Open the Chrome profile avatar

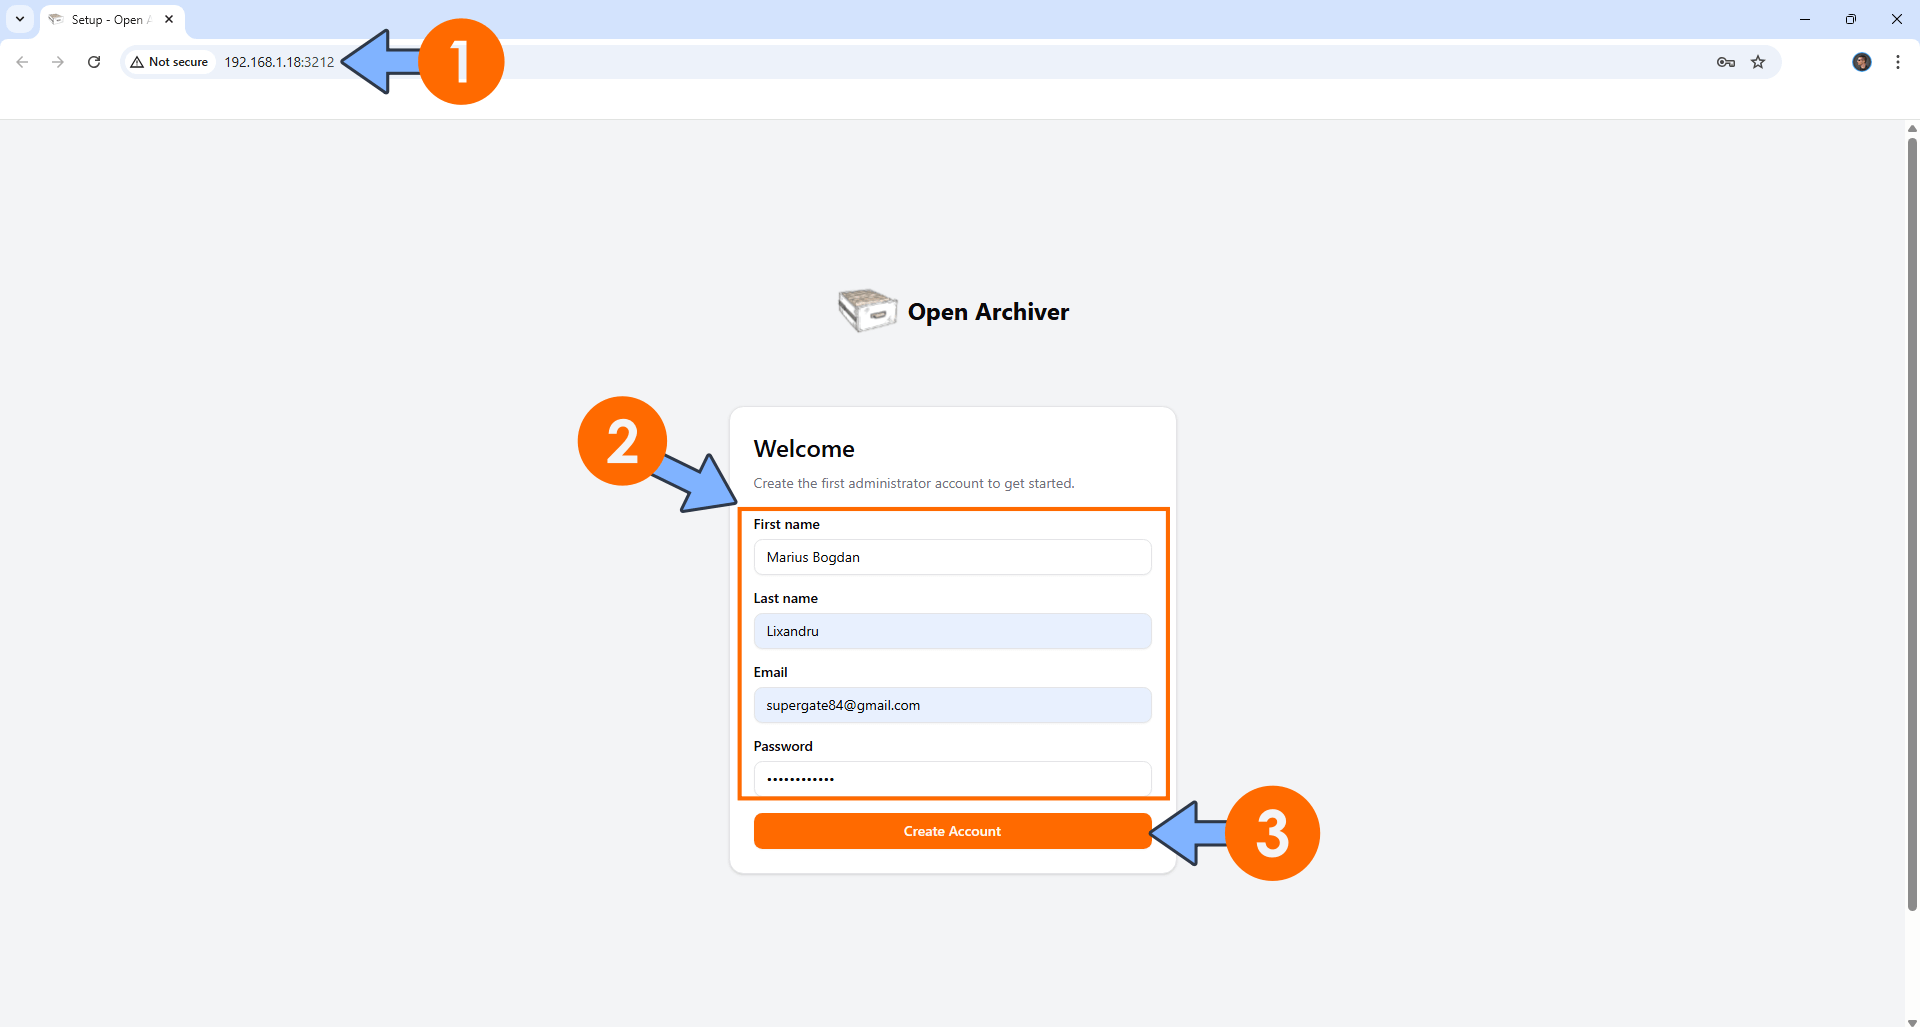point(1861,62)
